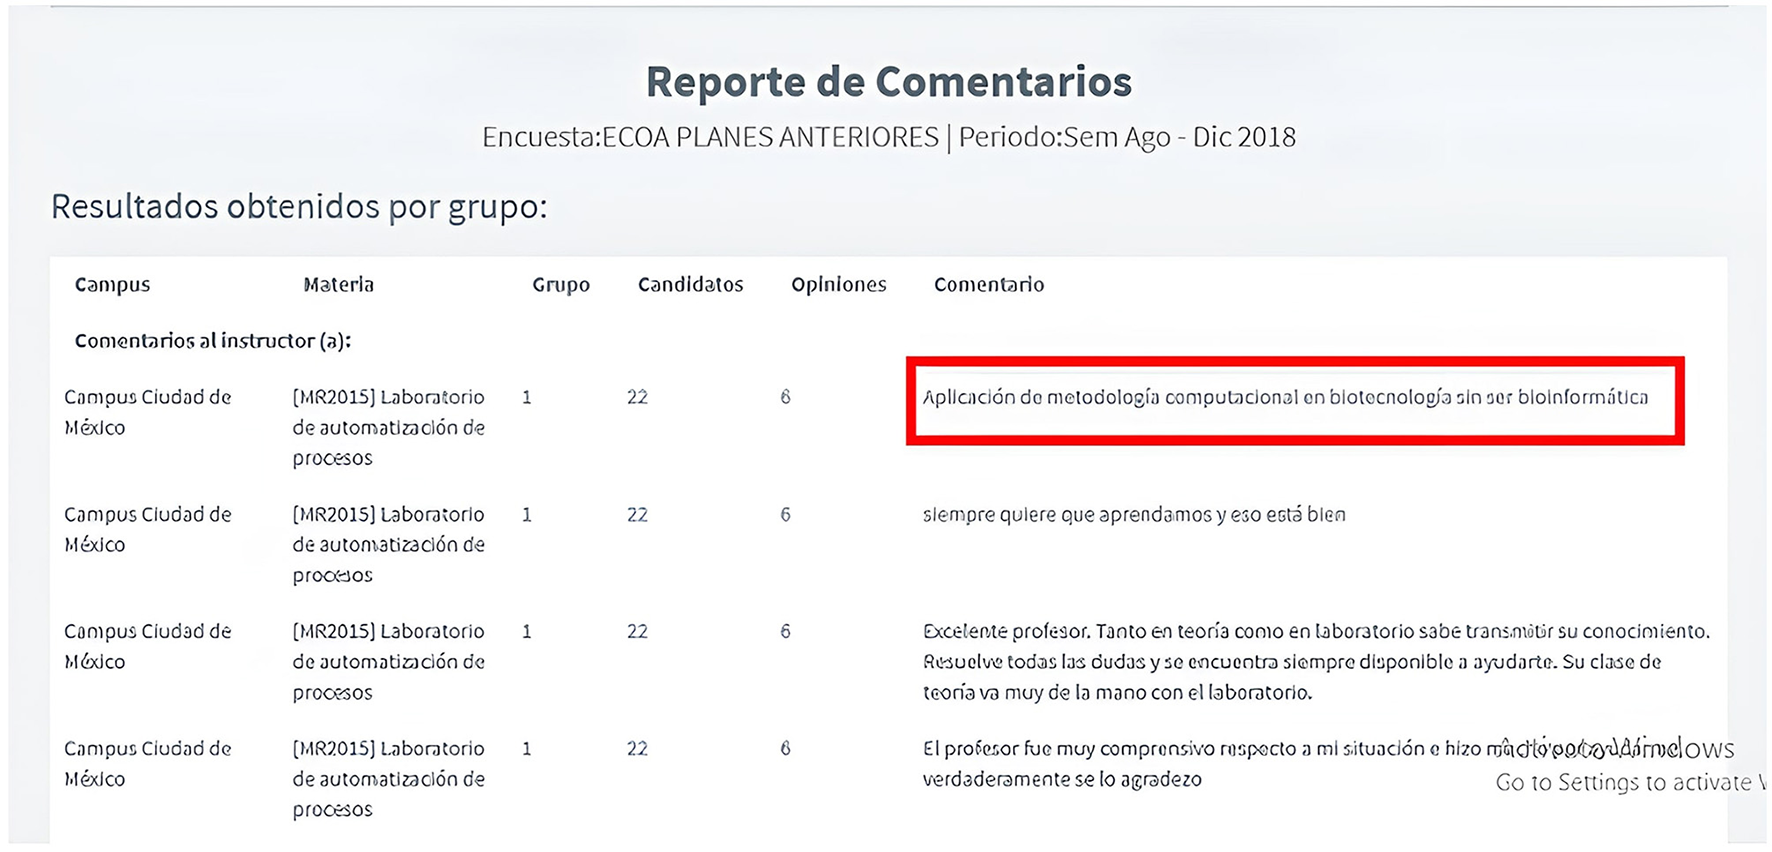Image resolution: width=1772 pixels, height=852 pixels.
Task: Click the Materia cell beside the highlighted comment
Action: 388,427
